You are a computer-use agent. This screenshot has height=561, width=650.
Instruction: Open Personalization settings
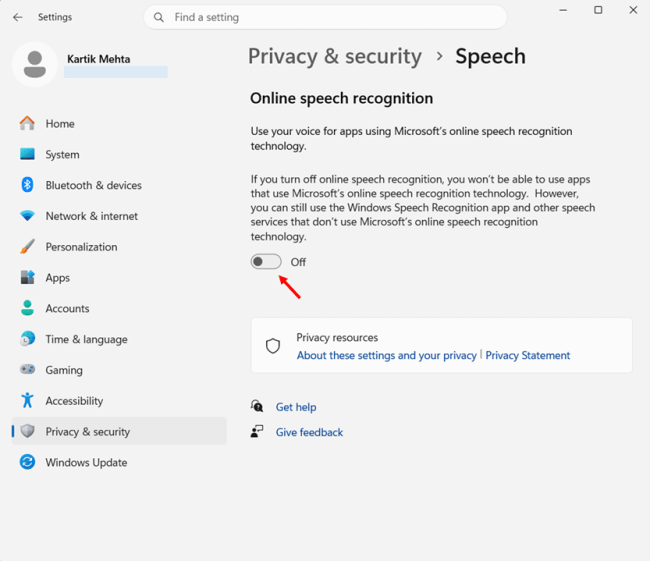tap(119, 247)
